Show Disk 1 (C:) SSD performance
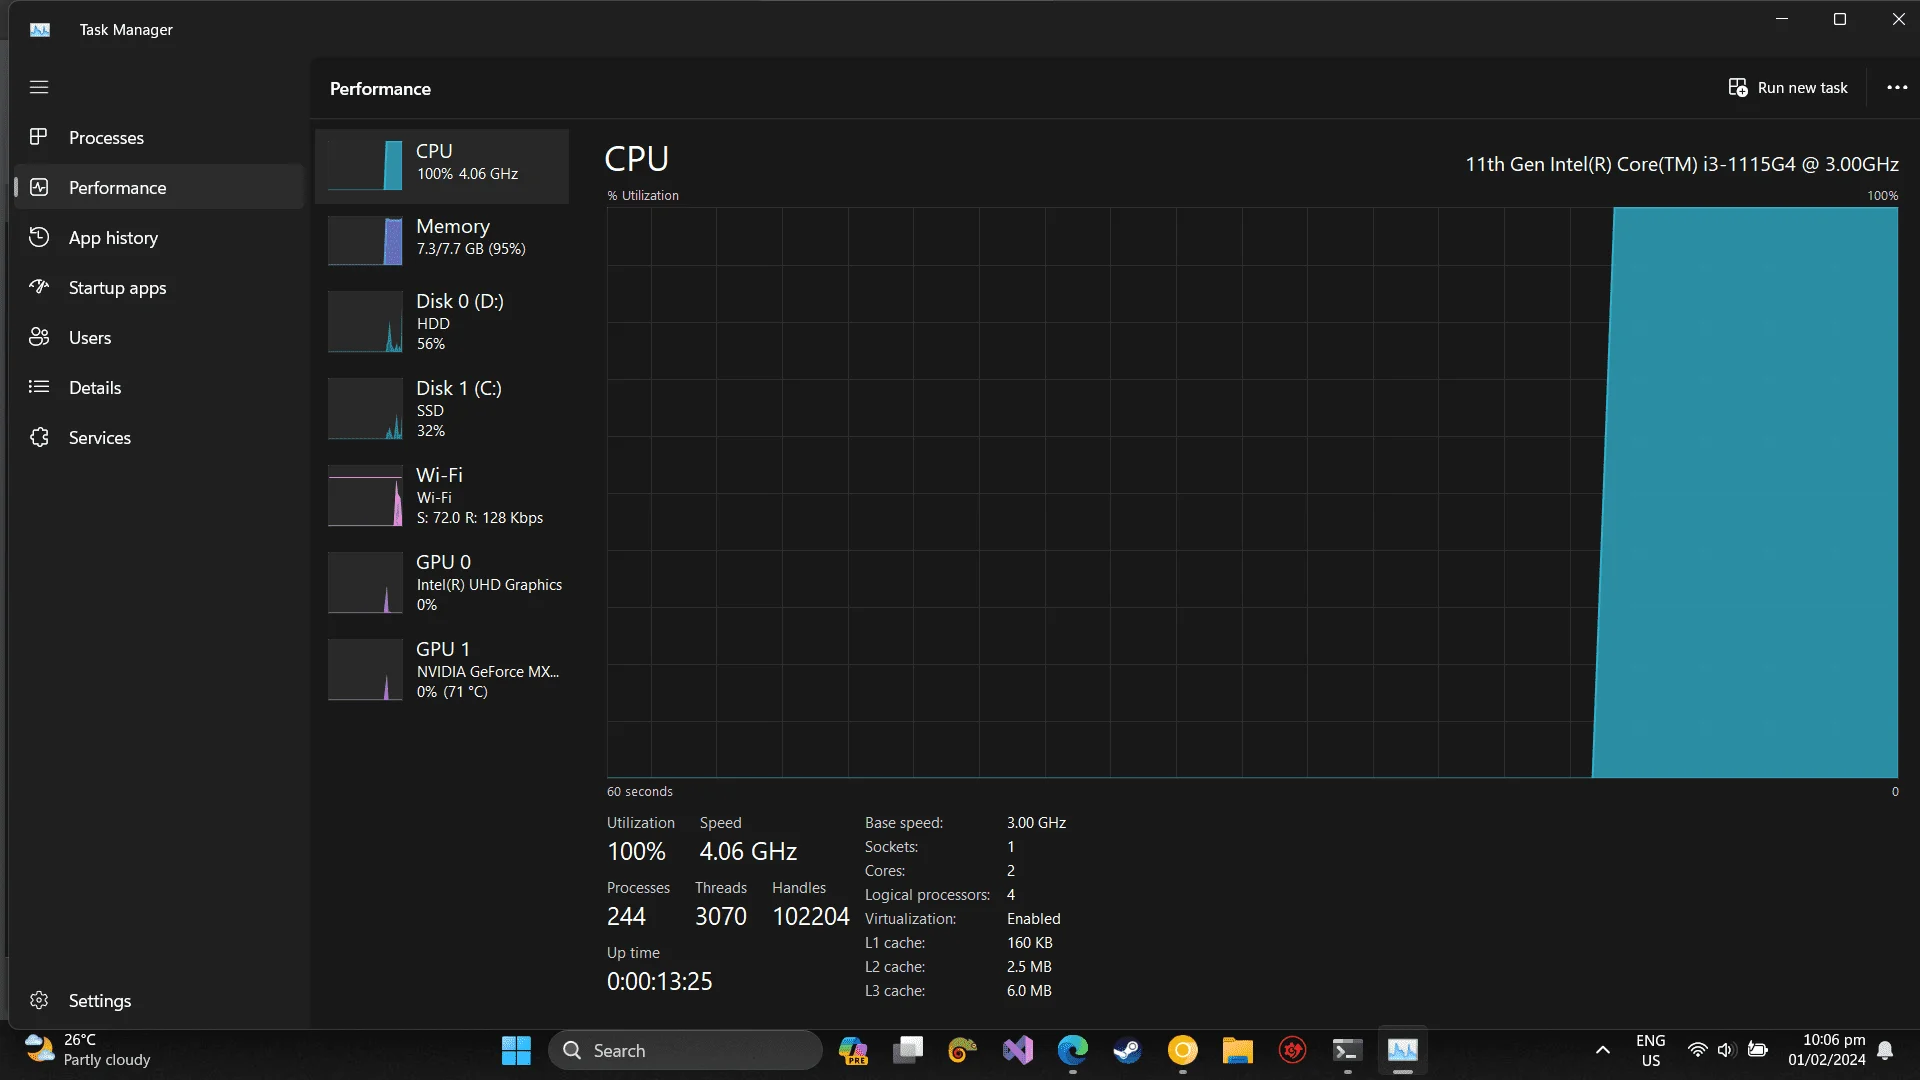 [x=442, y=409]
